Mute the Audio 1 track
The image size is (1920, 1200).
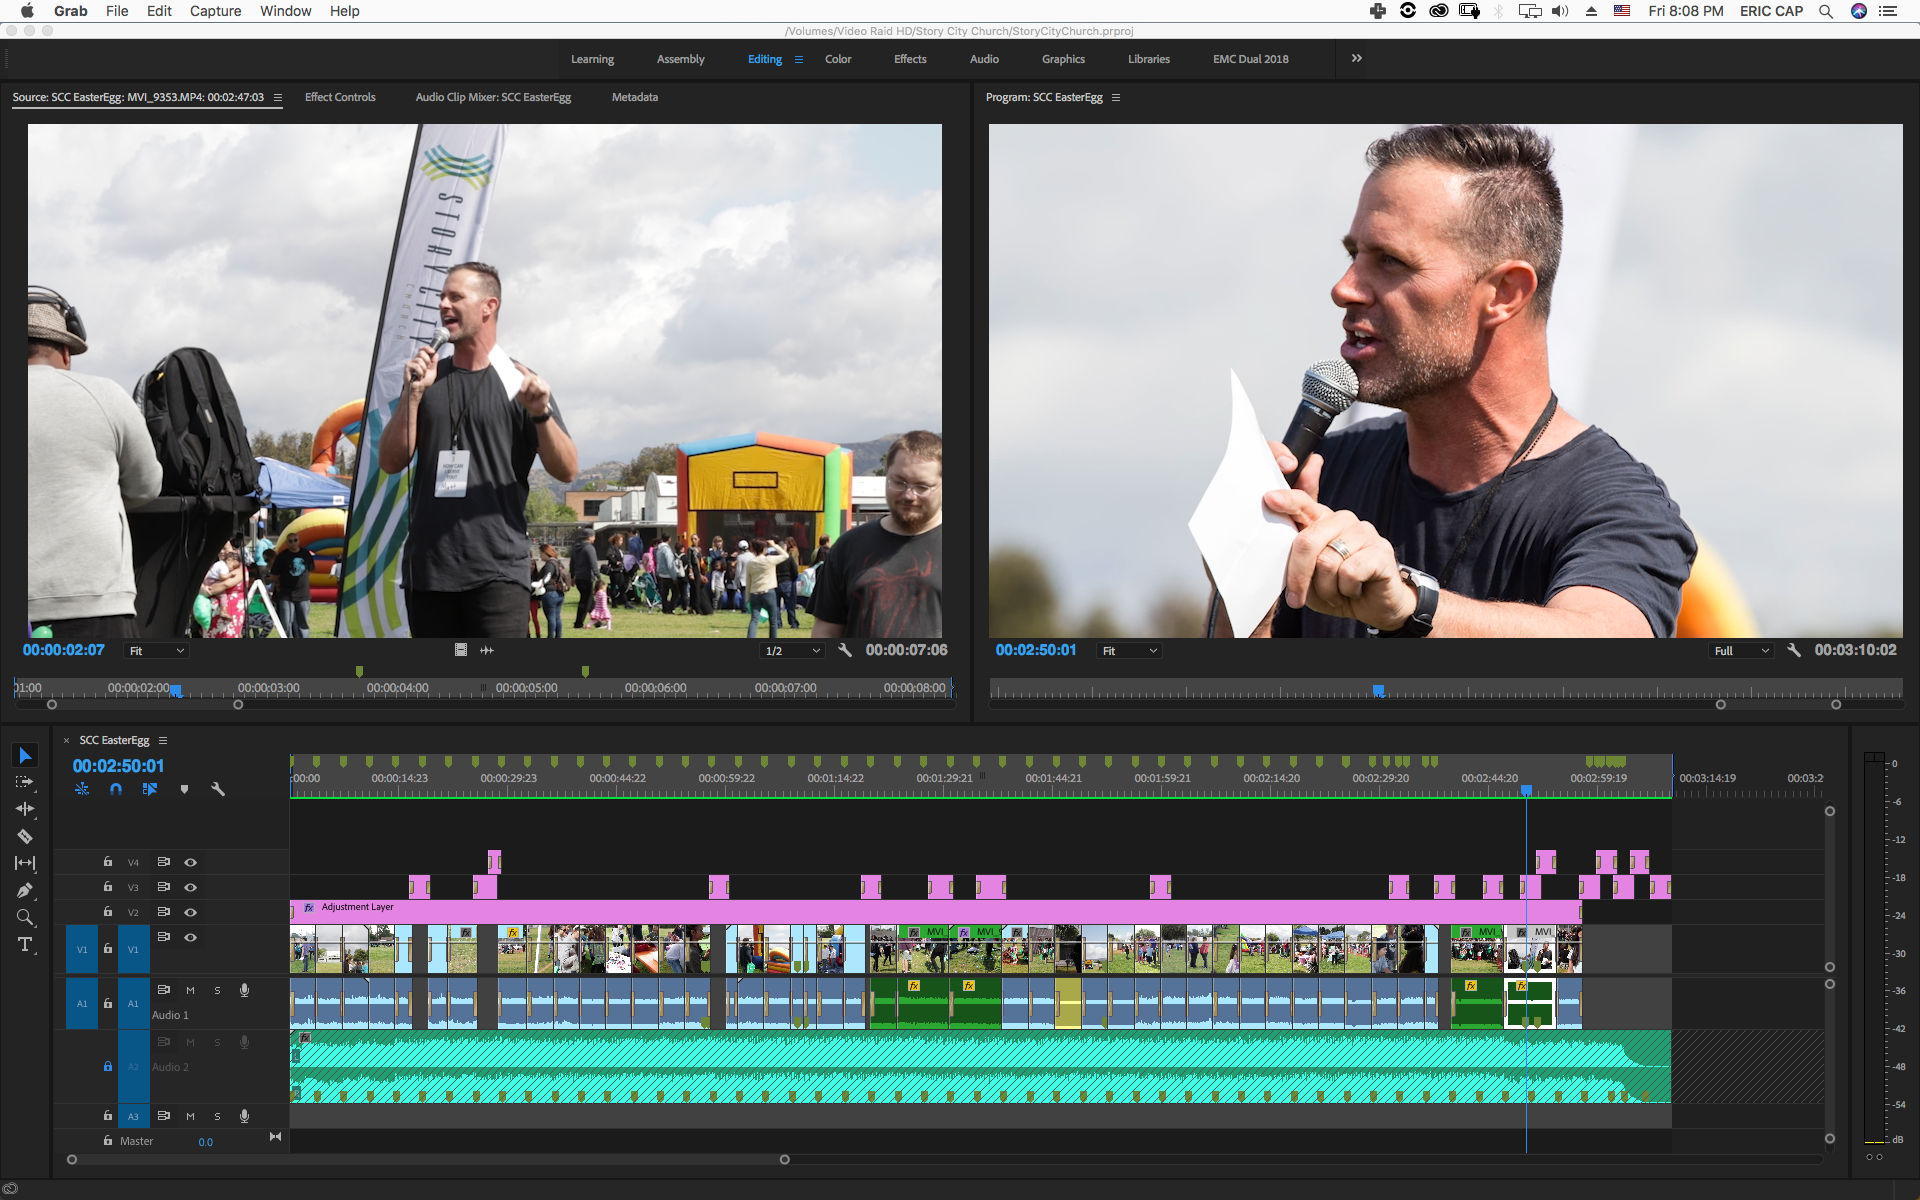click(190, 990)
